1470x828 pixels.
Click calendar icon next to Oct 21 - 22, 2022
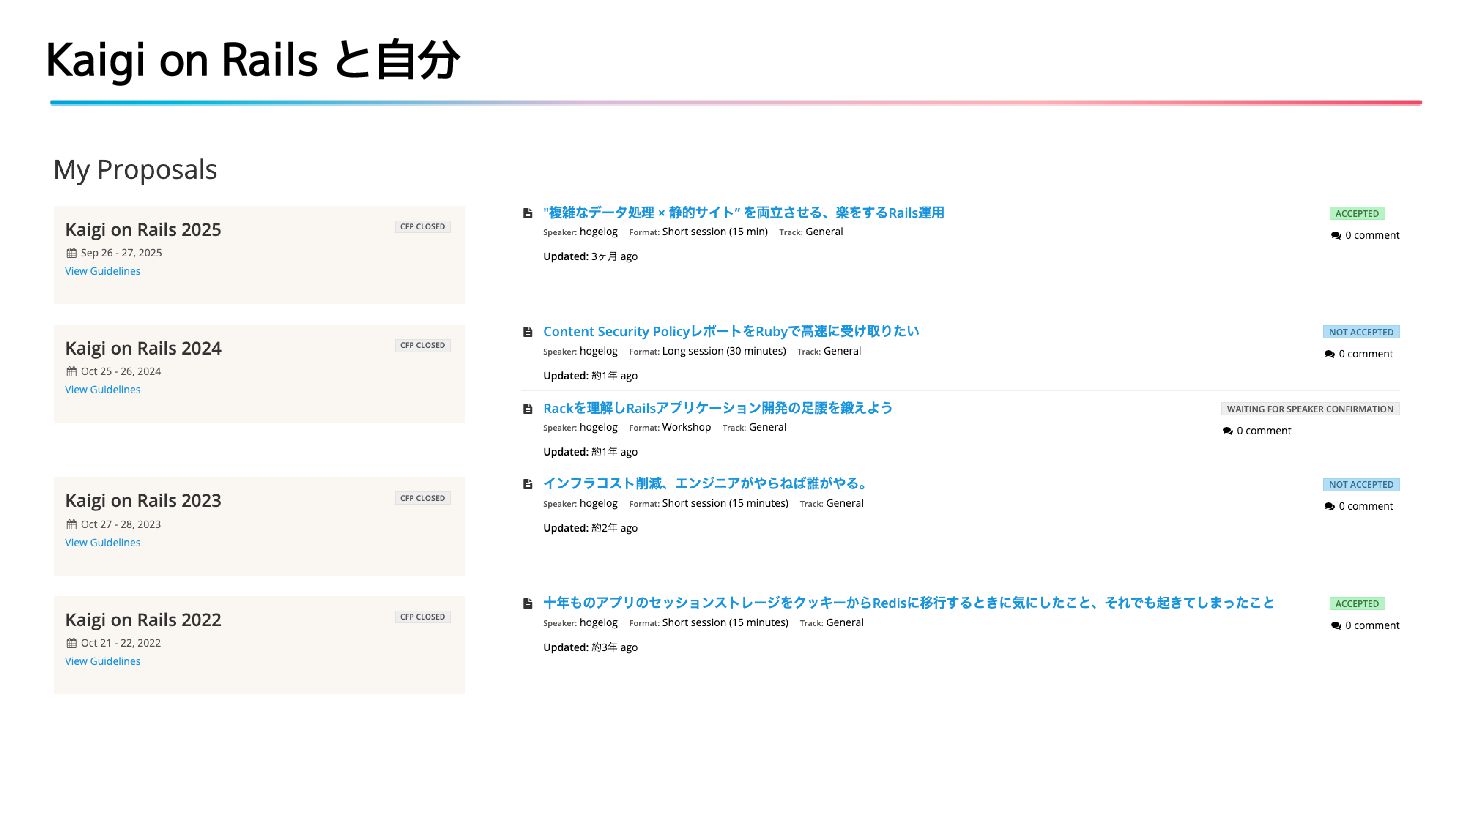(71, 644)
